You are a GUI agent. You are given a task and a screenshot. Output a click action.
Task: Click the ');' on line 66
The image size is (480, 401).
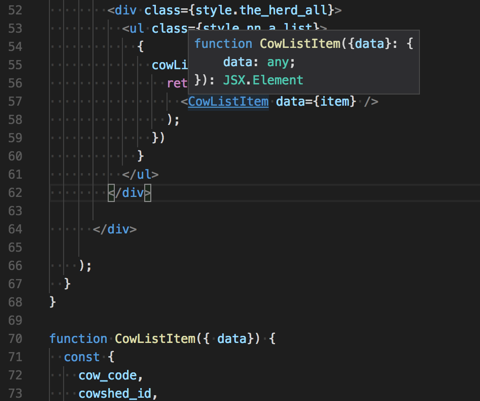85,266
